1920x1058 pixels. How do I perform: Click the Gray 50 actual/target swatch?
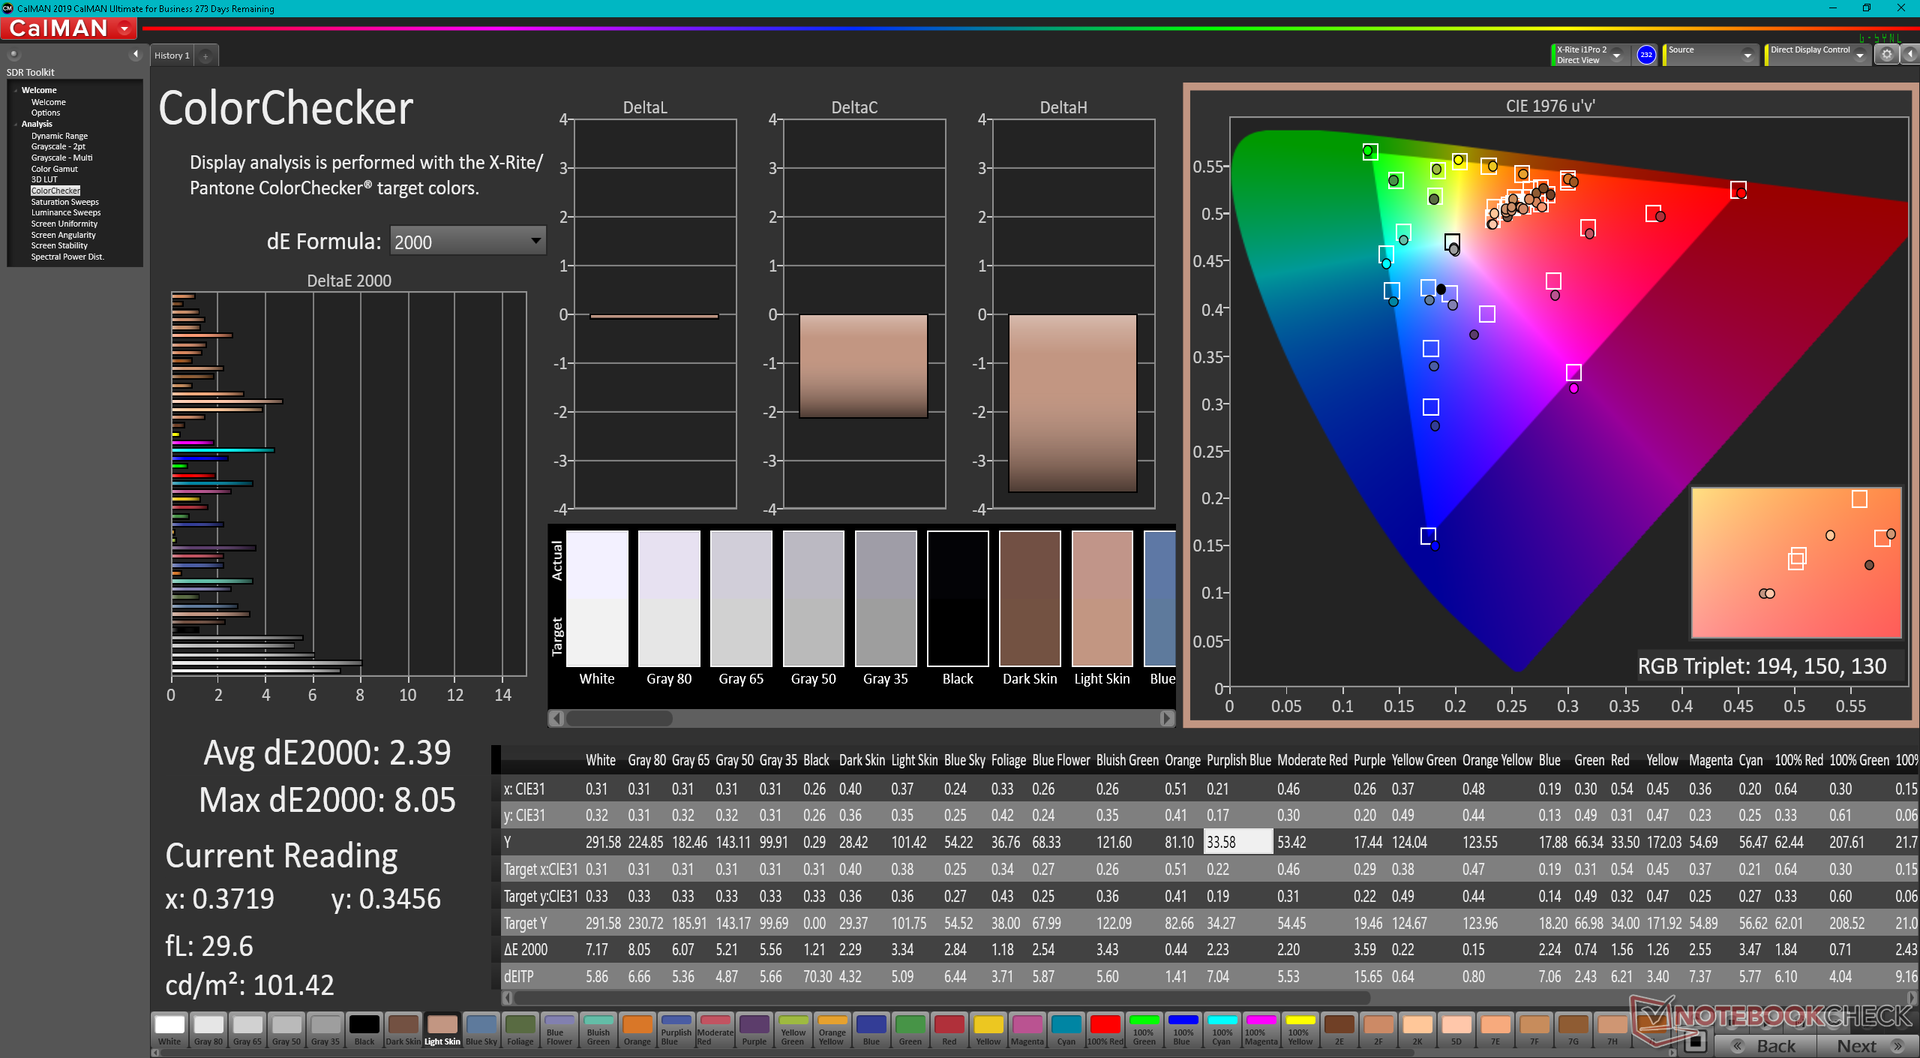point(814,598)
